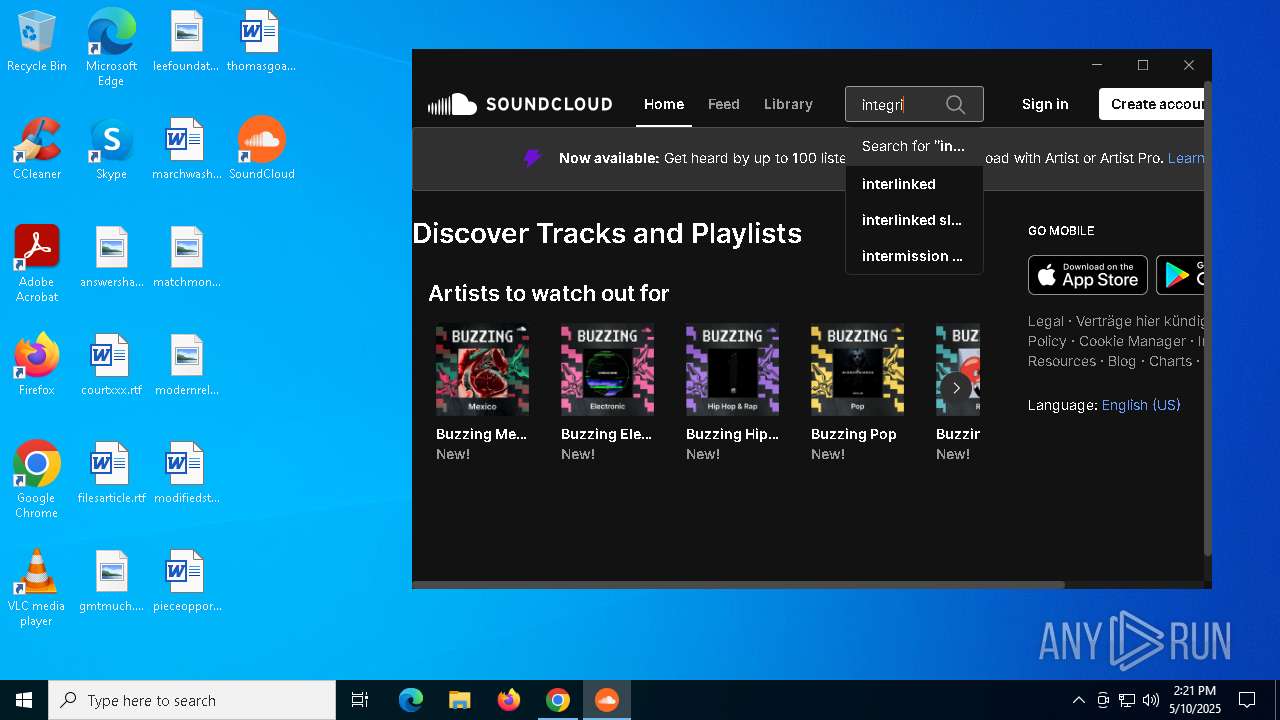1280x720 pixels.
Task: Select the answersha... image file on desktop
Action: point(111,257)
